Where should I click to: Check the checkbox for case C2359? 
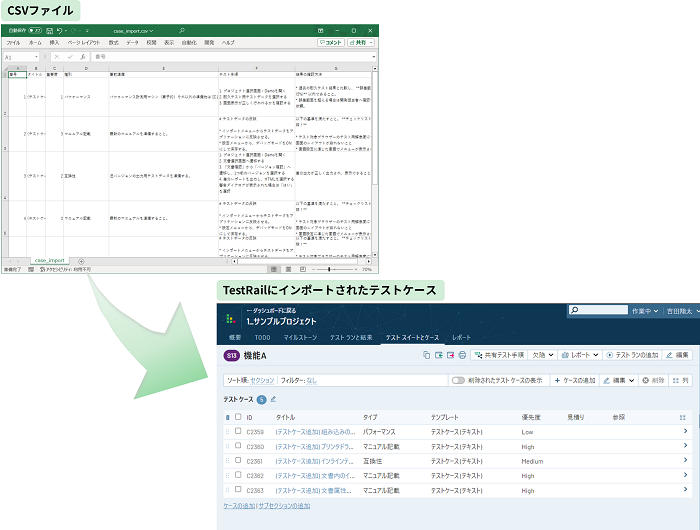pos(238,431)
